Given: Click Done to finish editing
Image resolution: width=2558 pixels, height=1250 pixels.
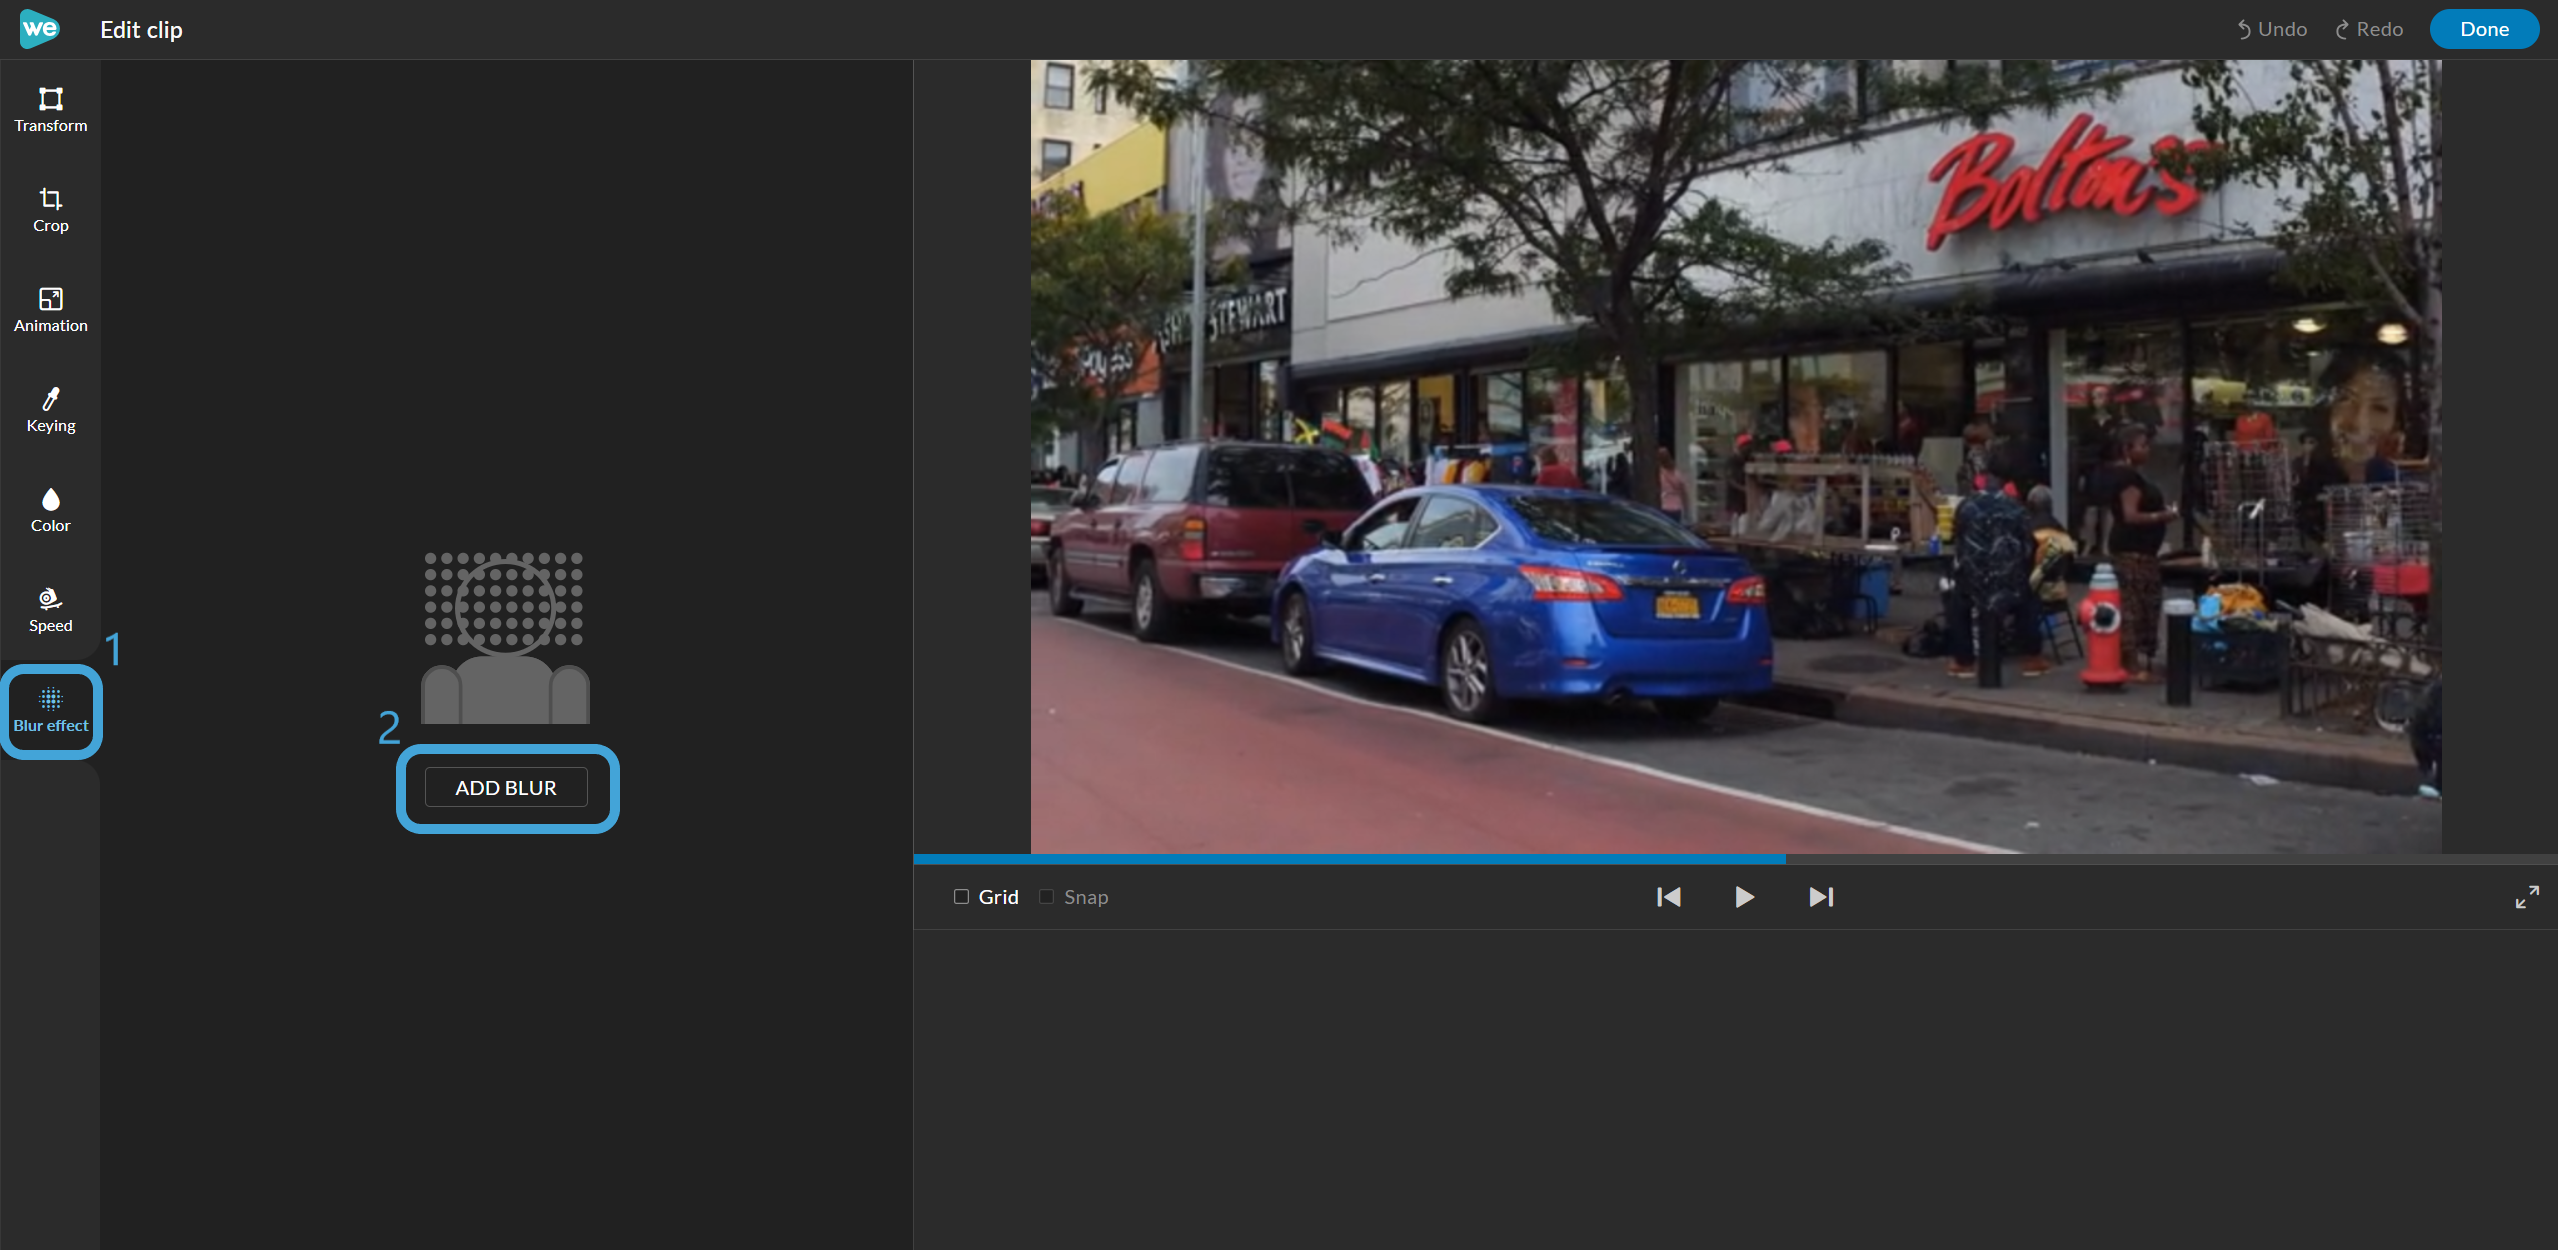Looking at the screenshot, I should pos(2484,29).
